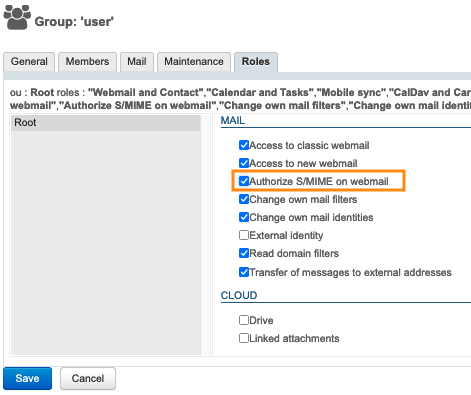Click the Save button
This screenshot has width=471, height=395.
27,378
